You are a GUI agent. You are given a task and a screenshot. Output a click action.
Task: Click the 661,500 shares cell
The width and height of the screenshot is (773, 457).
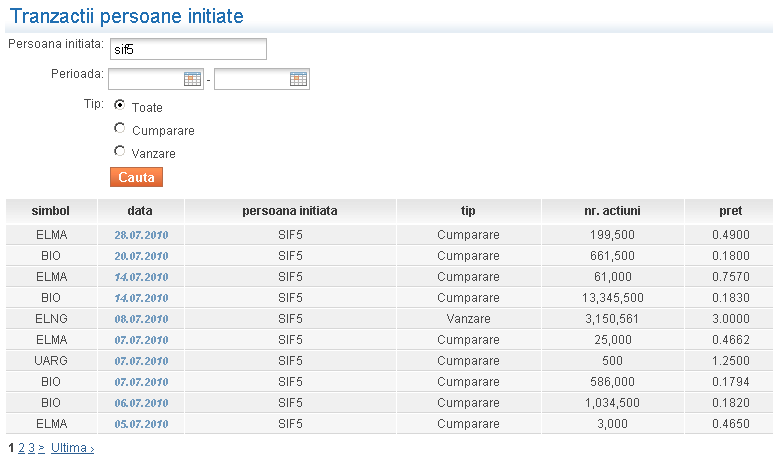(x=612, y=256)
